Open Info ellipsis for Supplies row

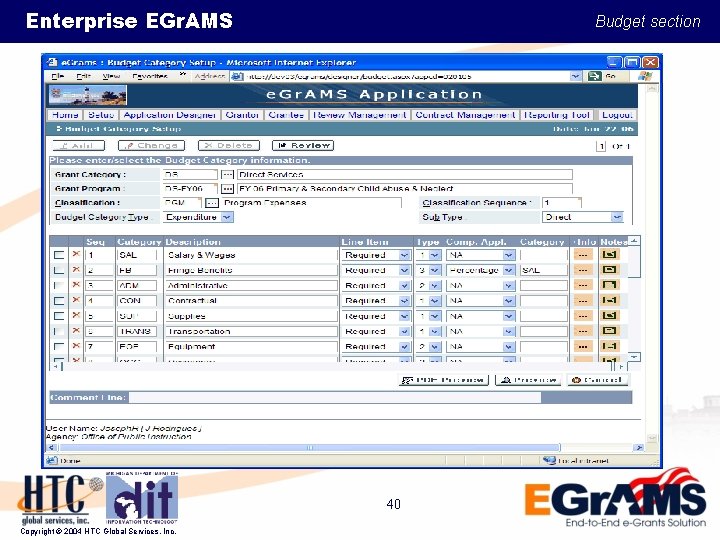(583, 316)
